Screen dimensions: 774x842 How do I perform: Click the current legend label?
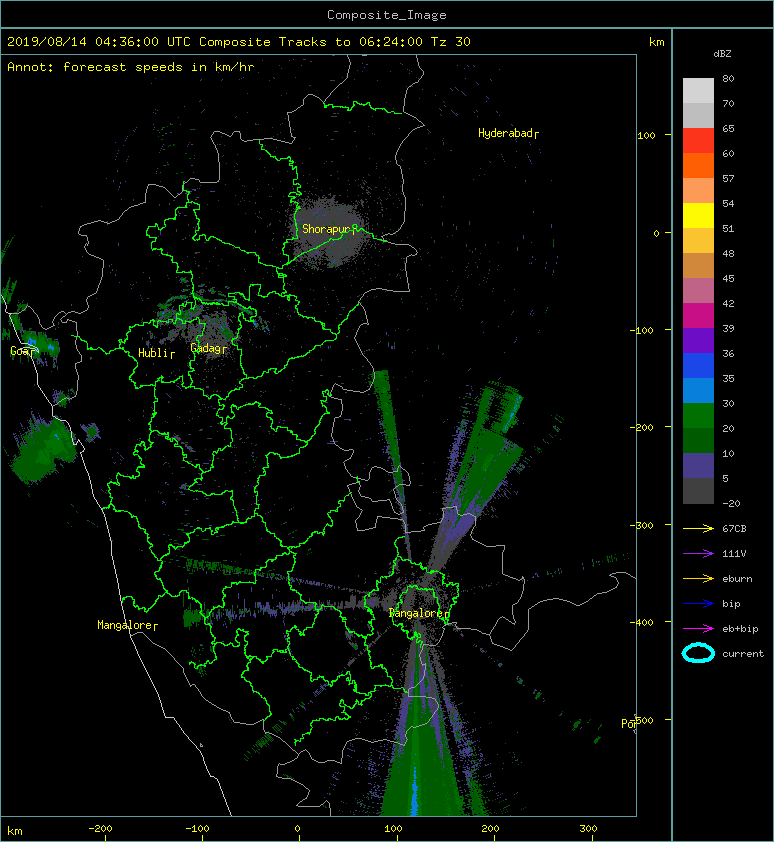(743, 654)
